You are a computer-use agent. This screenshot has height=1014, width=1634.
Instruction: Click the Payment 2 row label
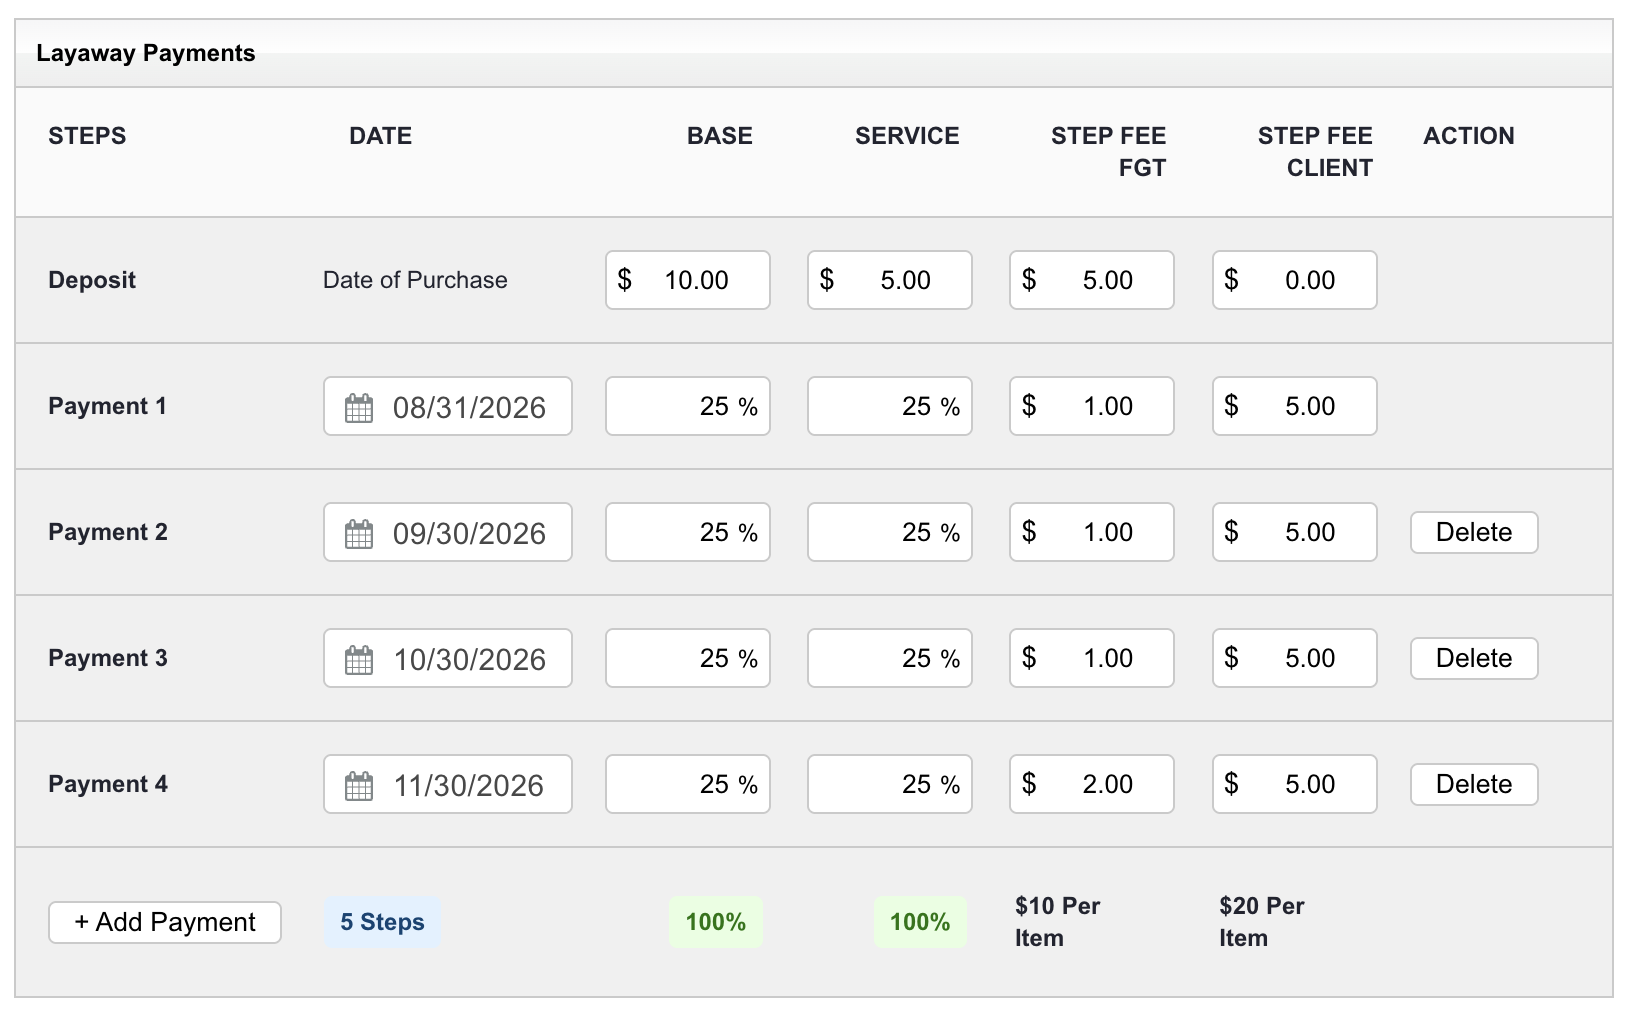(x=108, y=532)
